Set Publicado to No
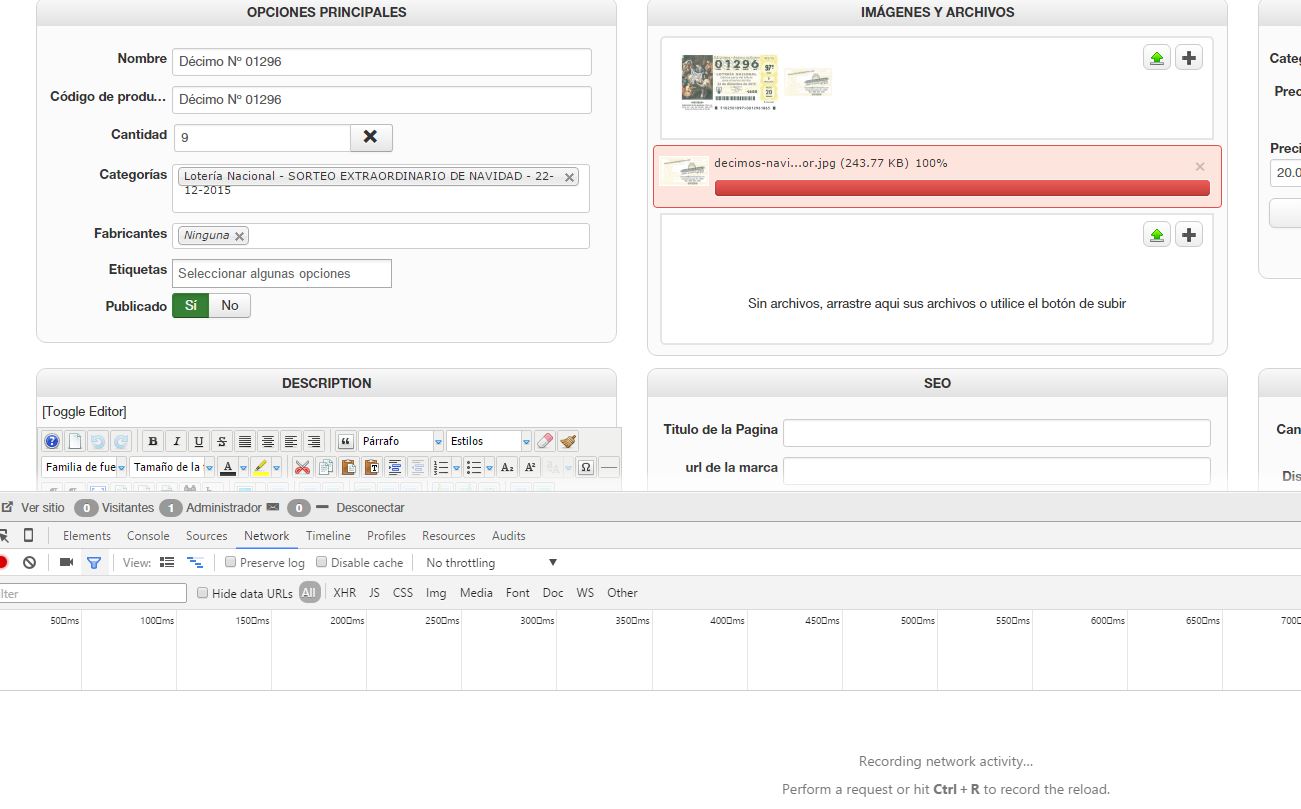Image resolution: width=1301 pixels, height=809 pixels. coord(230,306)
